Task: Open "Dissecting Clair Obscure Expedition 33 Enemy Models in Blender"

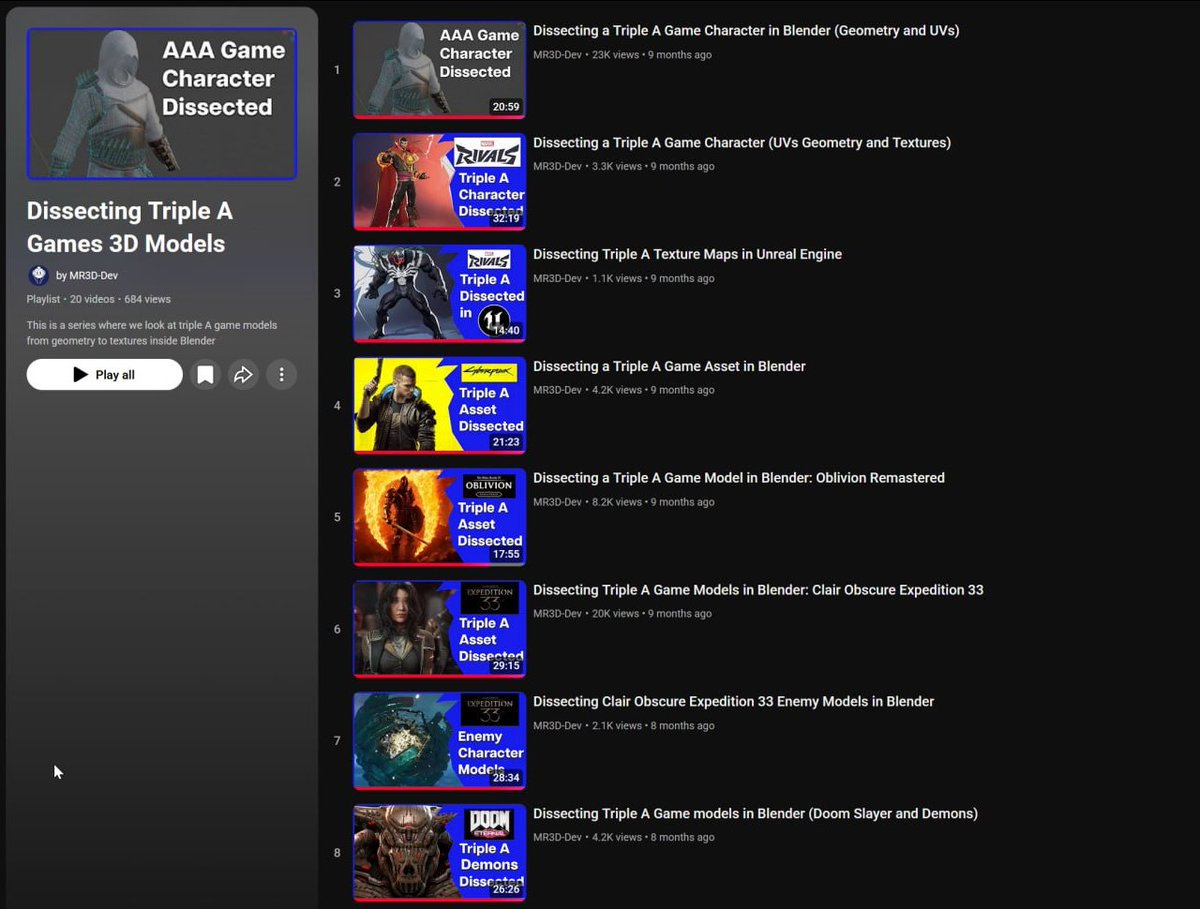Action: [733, 702]
